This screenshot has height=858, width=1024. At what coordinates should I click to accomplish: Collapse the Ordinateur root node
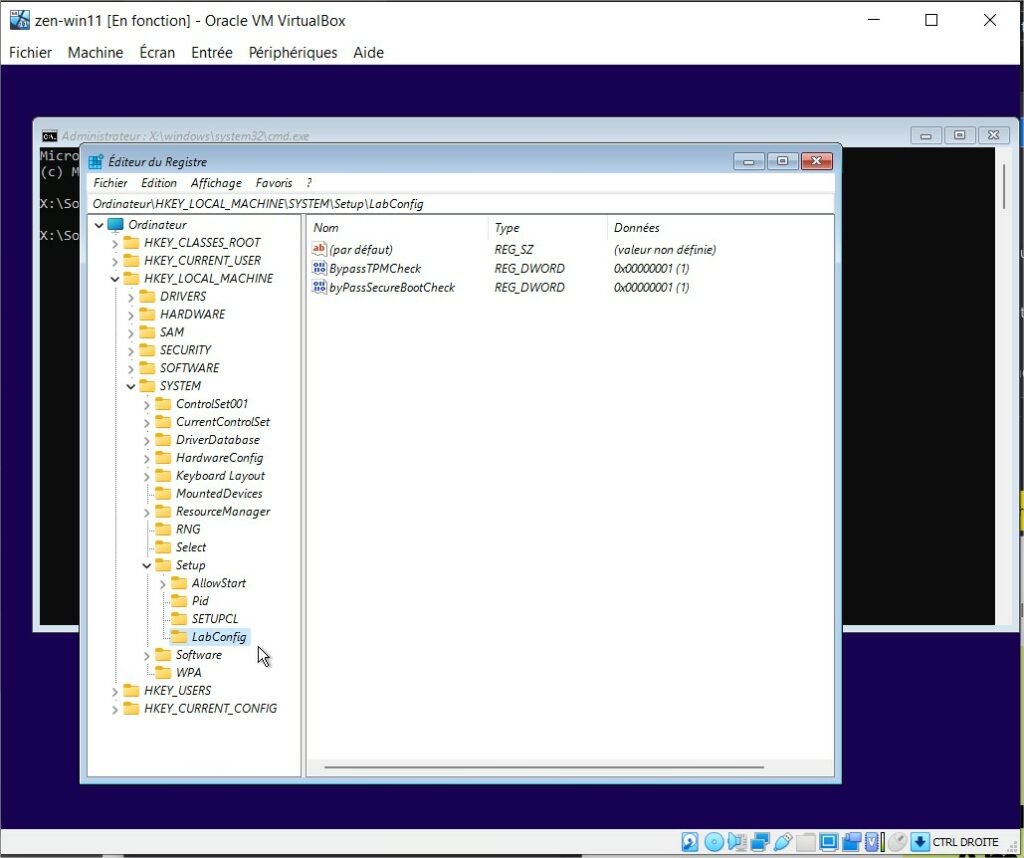[x=99, y=225]
